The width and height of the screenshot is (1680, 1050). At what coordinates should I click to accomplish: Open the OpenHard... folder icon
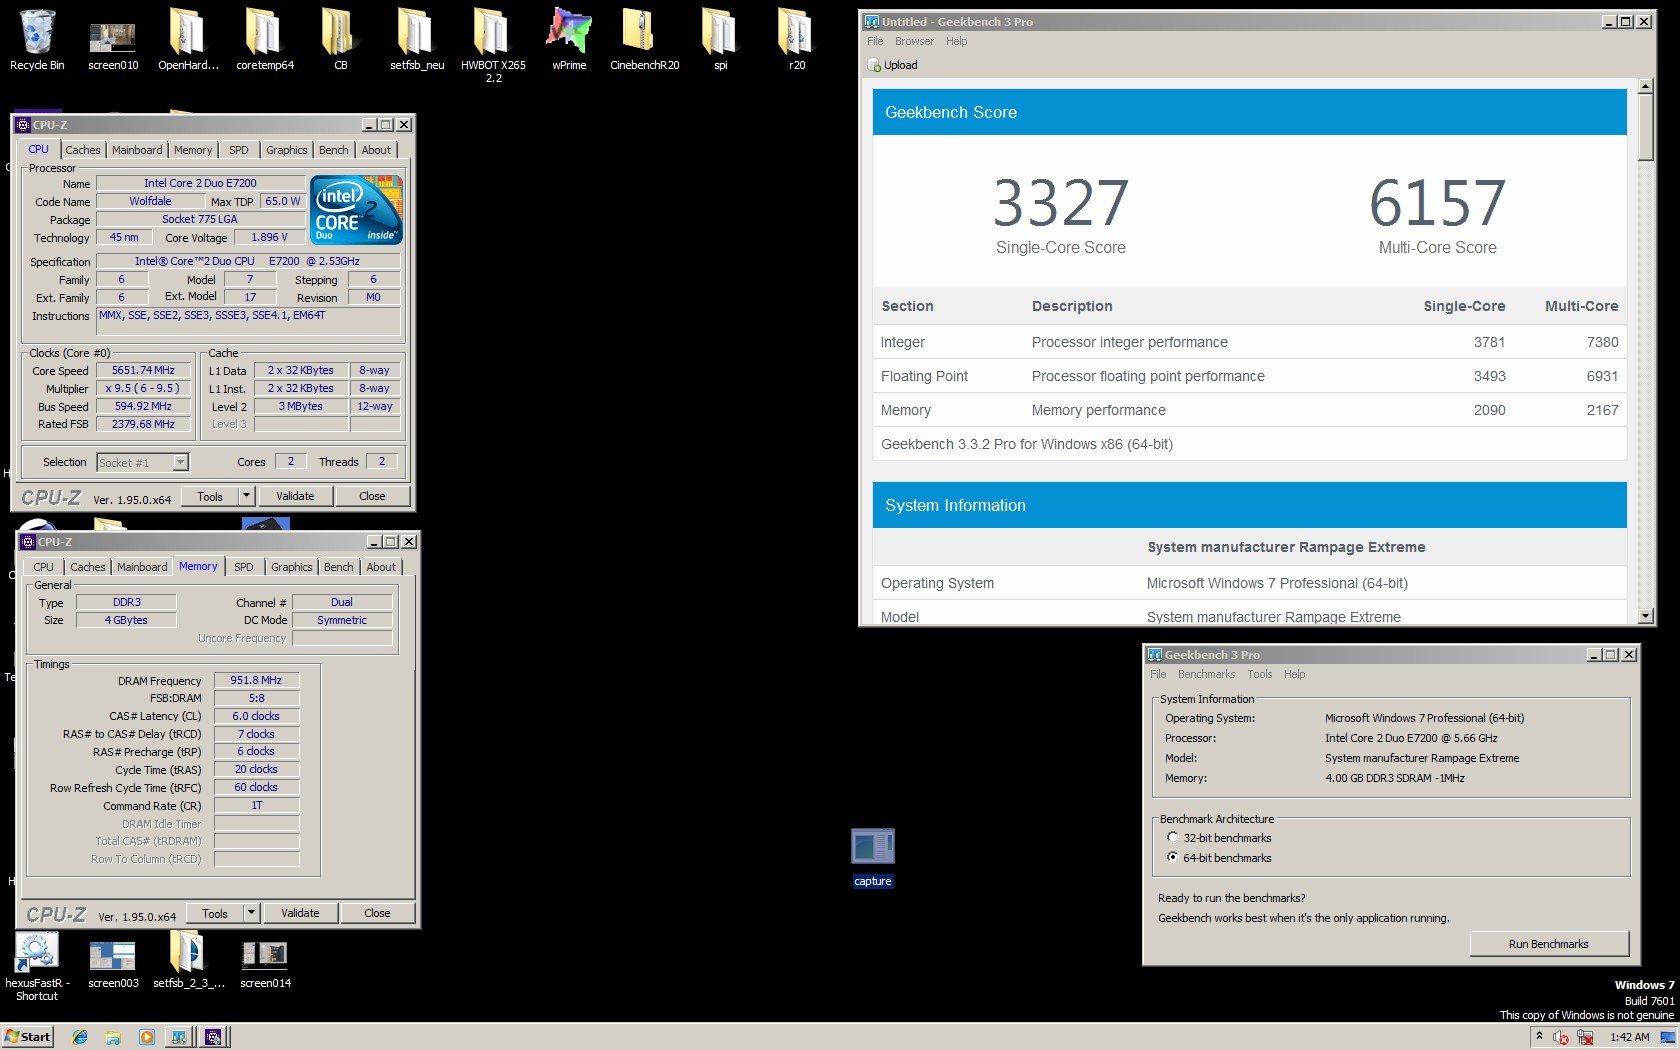[188, 40]
